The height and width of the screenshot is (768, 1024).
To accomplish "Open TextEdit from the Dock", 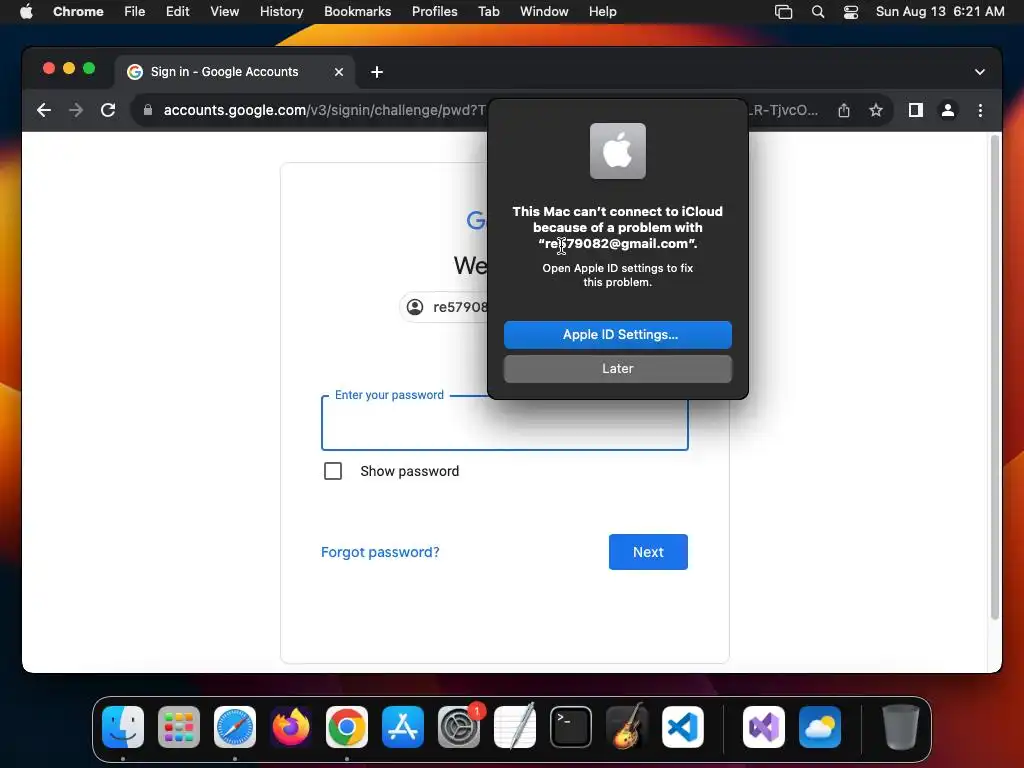I will (515, 727).
